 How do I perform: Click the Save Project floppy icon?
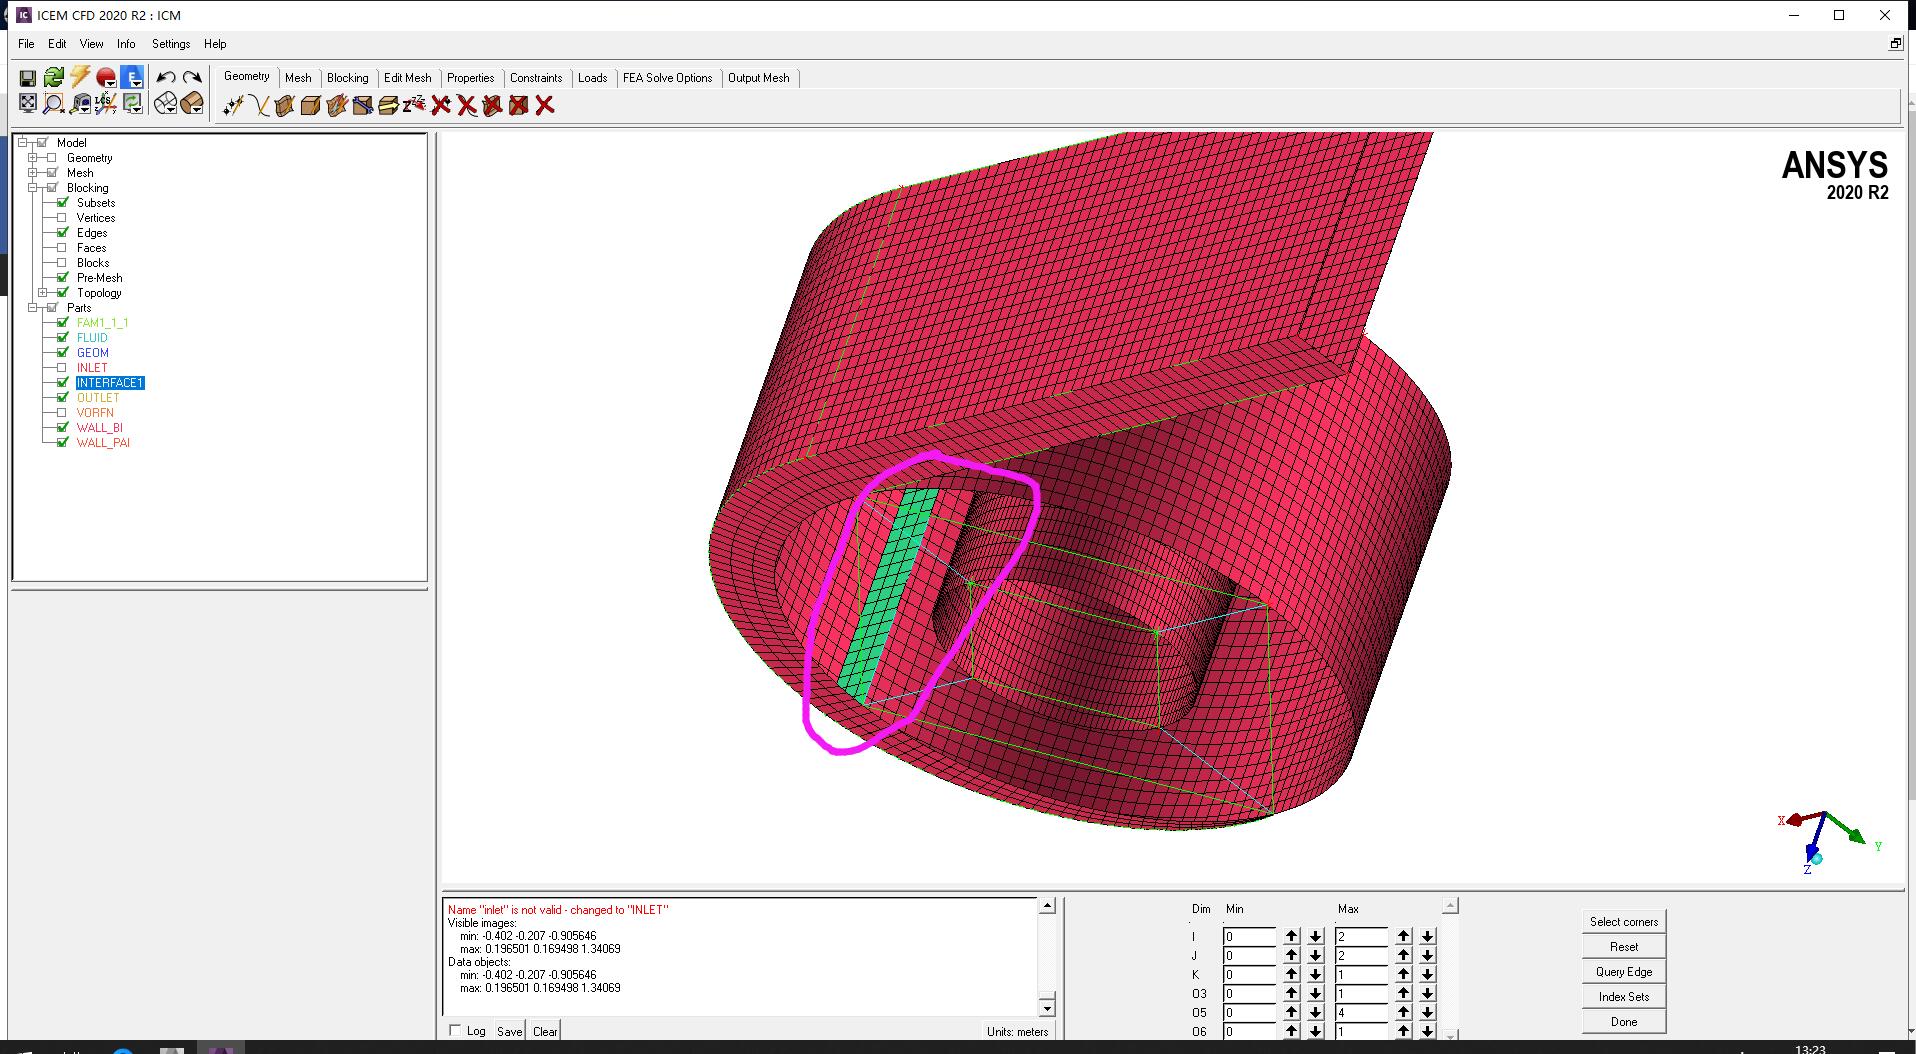tap(28, 78)
